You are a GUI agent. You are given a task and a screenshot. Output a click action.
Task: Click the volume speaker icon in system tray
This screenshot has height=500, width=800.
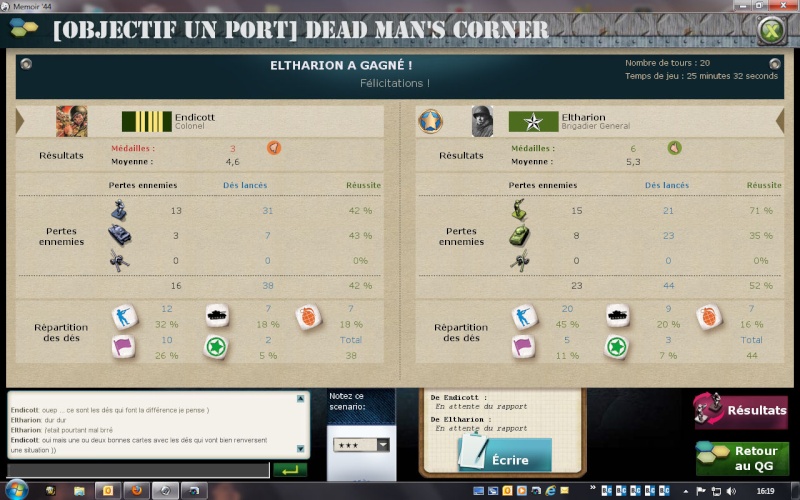pos(731,491)
